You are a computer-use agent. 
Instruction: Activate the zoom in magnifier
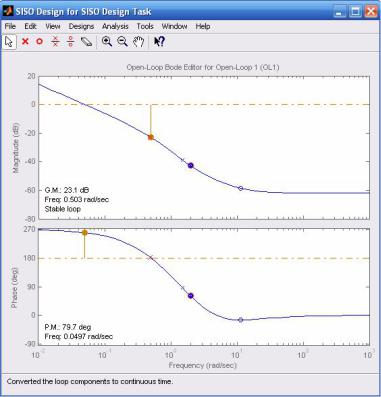click(x=107, y=42)
